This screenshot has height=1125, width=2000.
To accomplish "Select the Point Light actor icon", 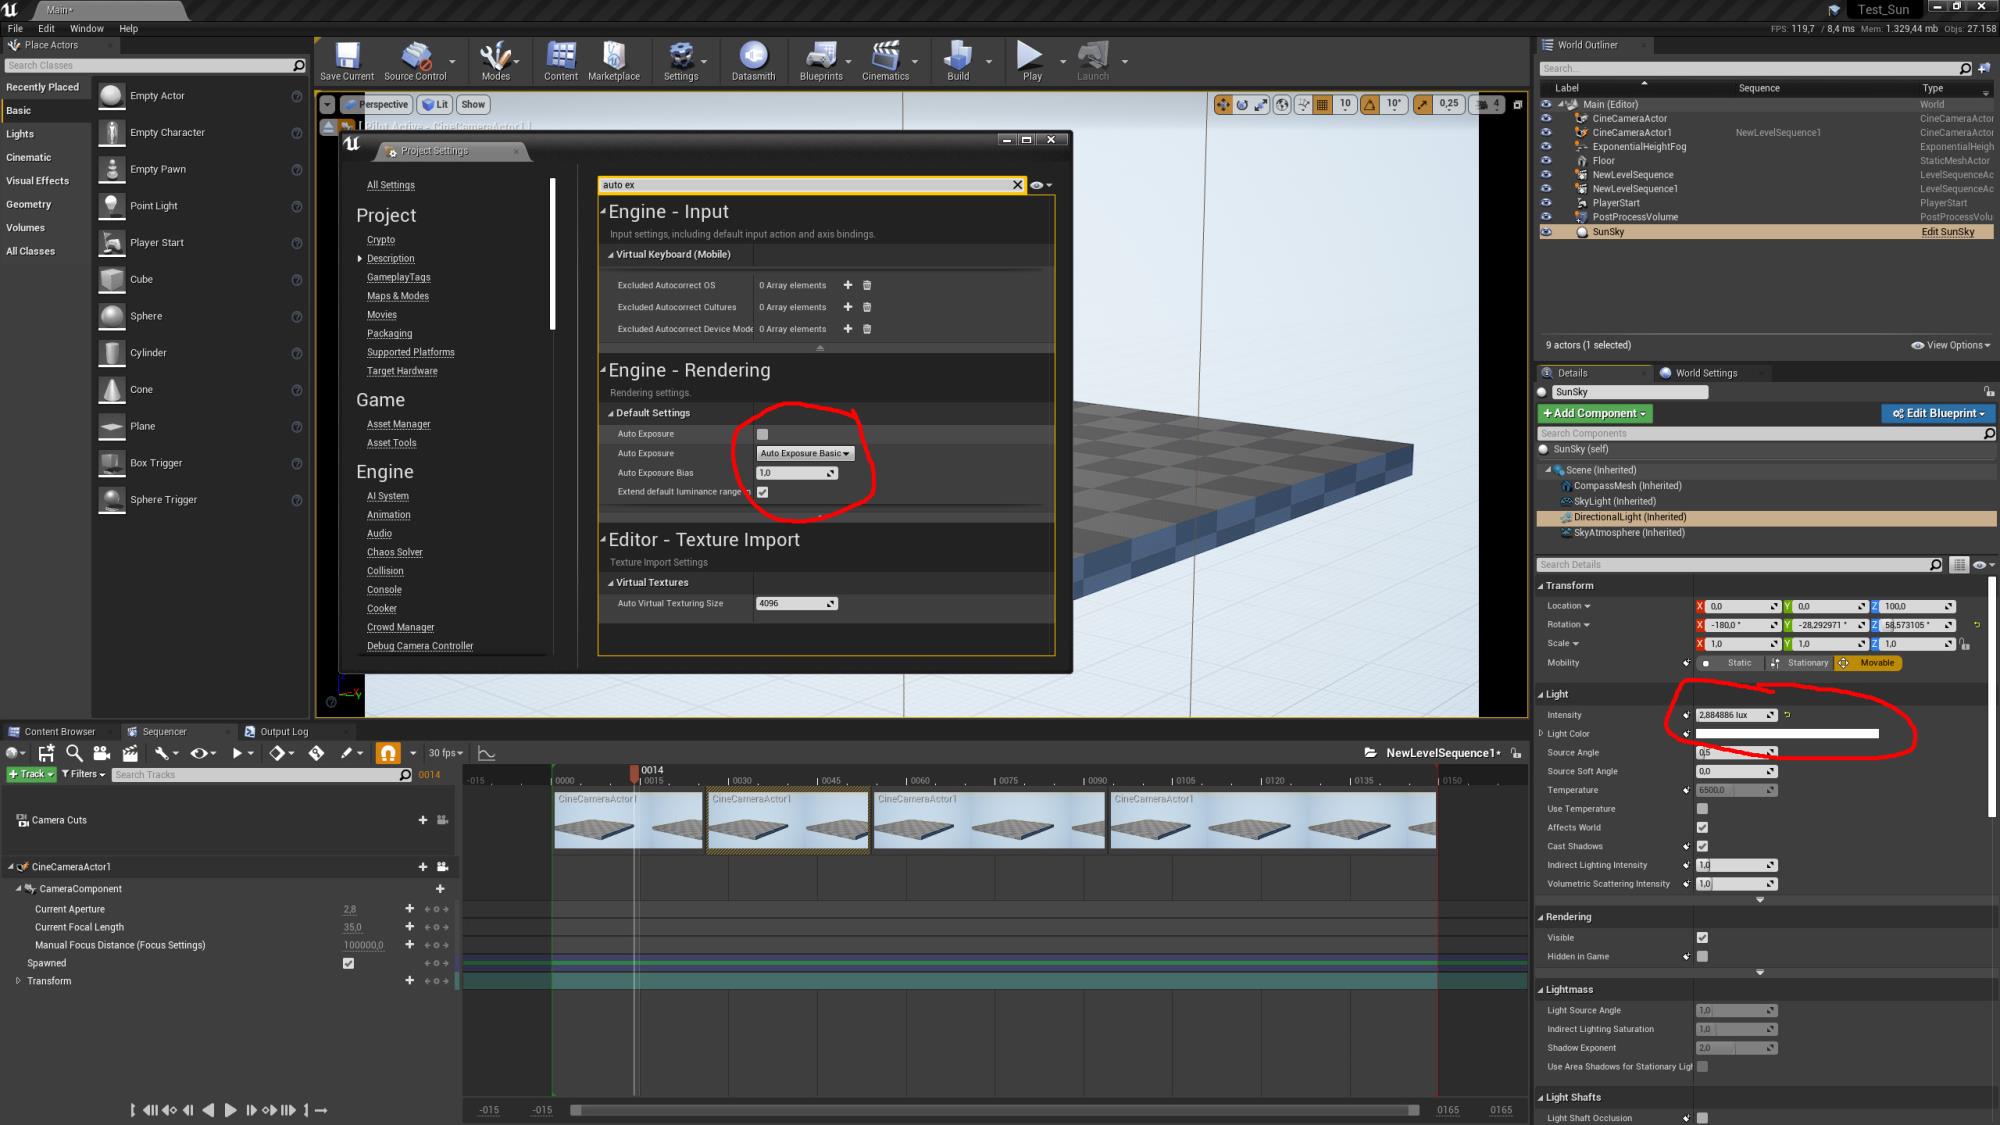I will pyautogui.click(x=112, y=206).
